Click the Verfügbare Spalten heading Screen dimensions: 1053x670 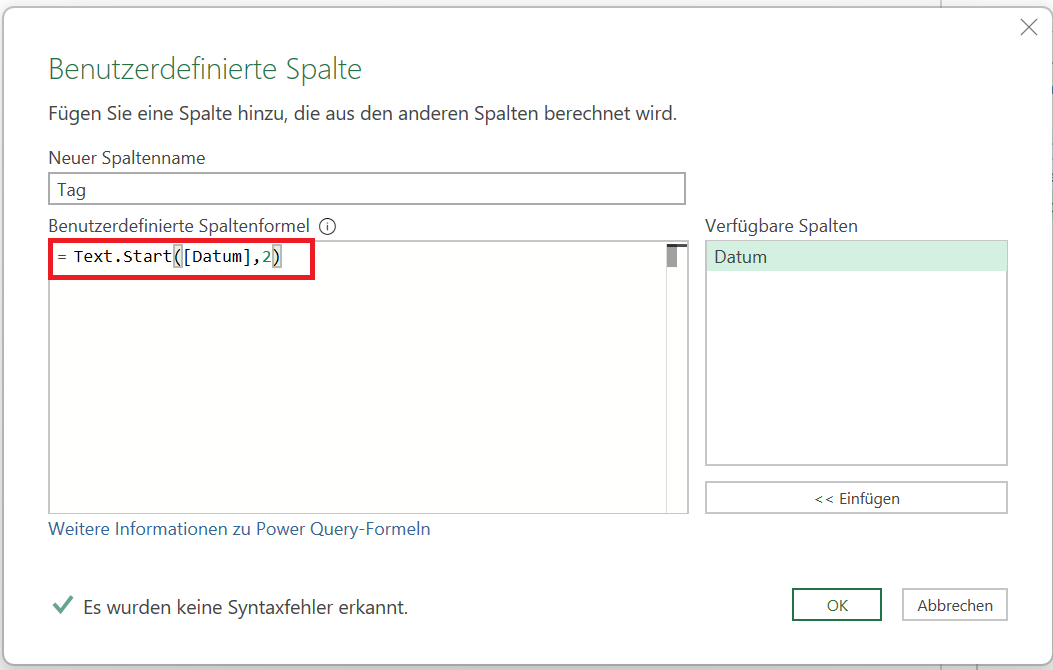tap(781, 226)
